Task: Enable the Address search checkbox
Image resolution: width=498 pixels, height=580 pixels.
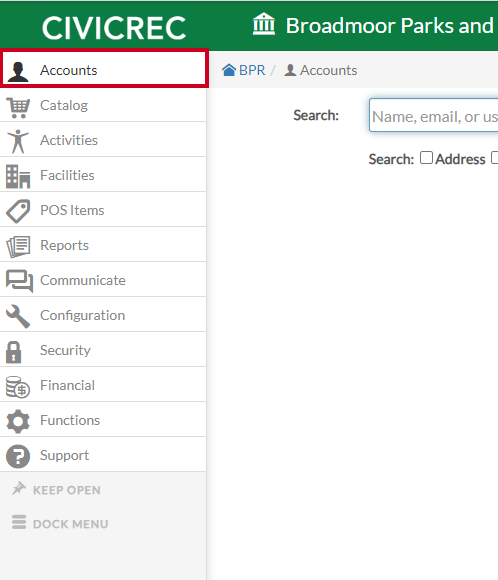Action: pos(426,158)
